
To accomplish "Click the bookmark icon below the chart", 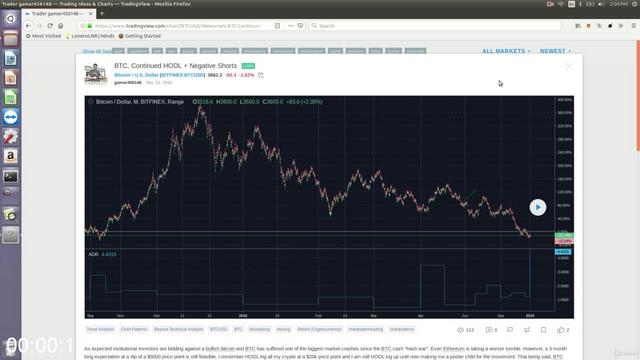I will point(543,330).
